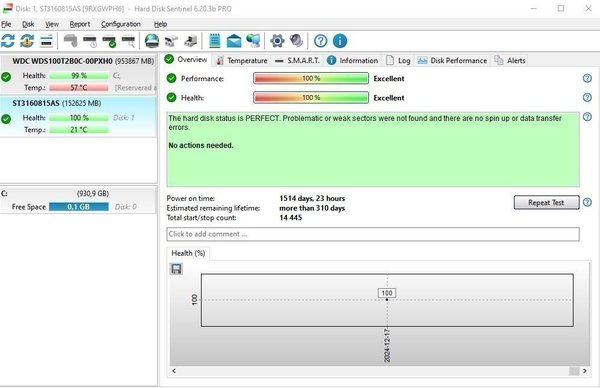
Task: Switch to the Overview tab
Action: [x=186, y=60]
